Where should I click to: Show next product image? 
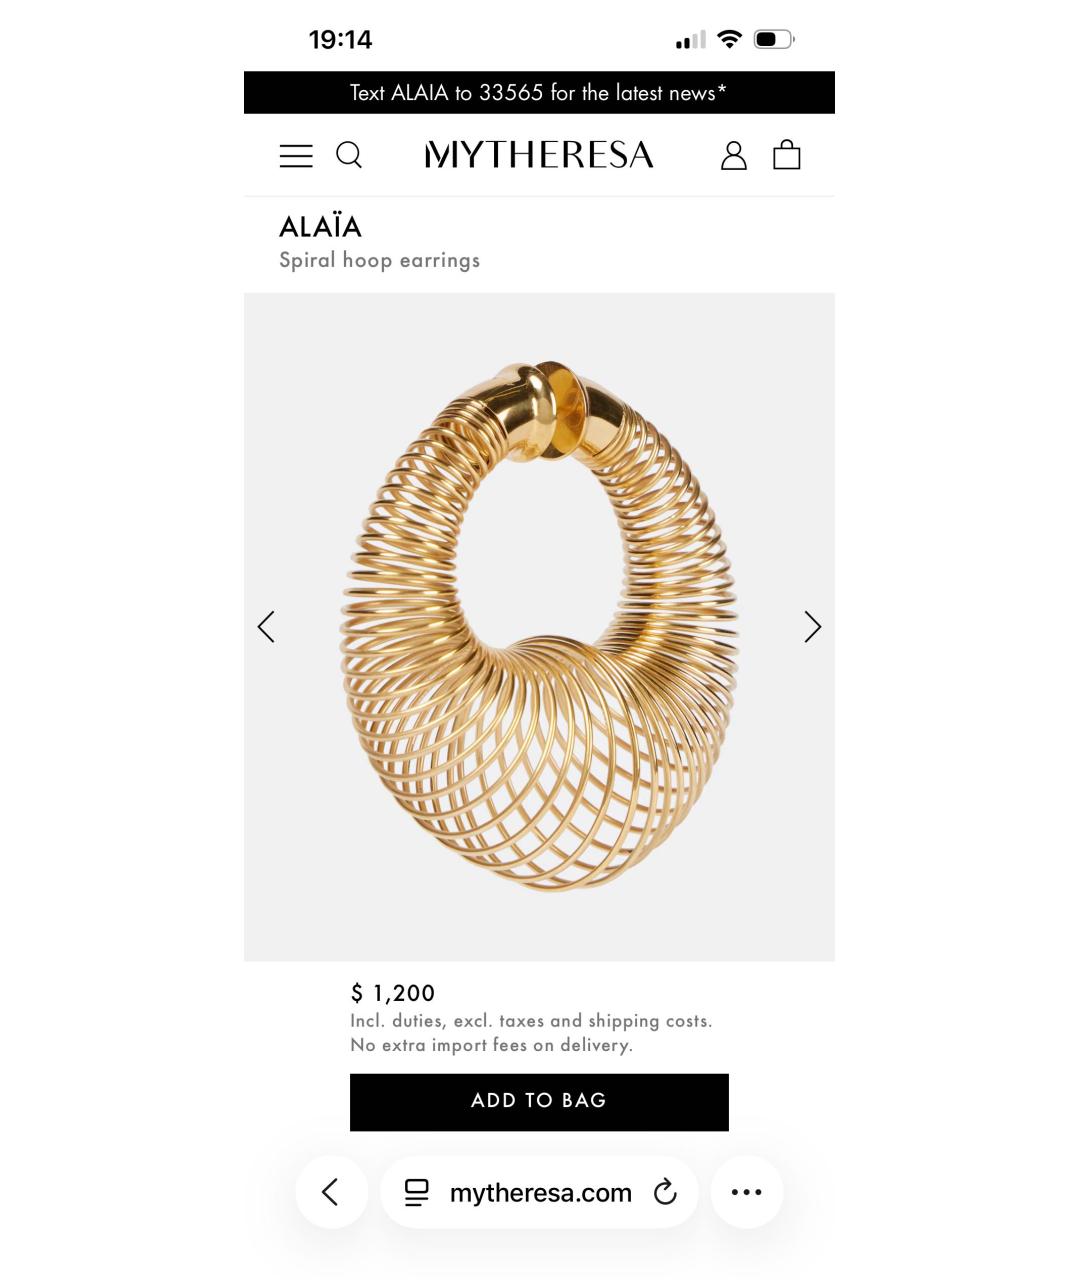click(812, 627)
